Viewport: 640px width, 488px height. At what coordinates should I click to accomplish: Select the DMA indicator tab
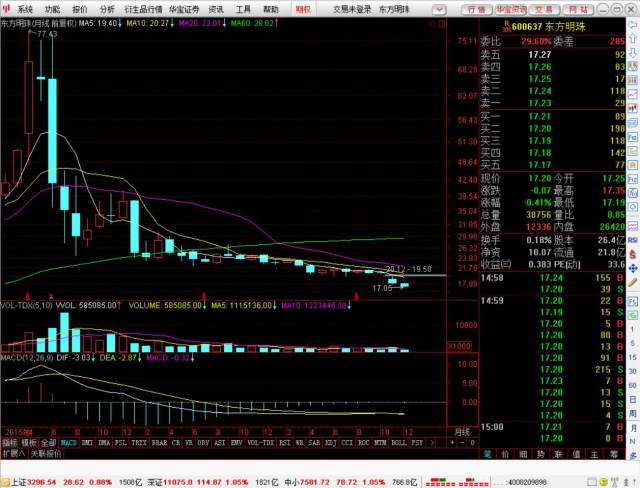[x=104, y=443]
